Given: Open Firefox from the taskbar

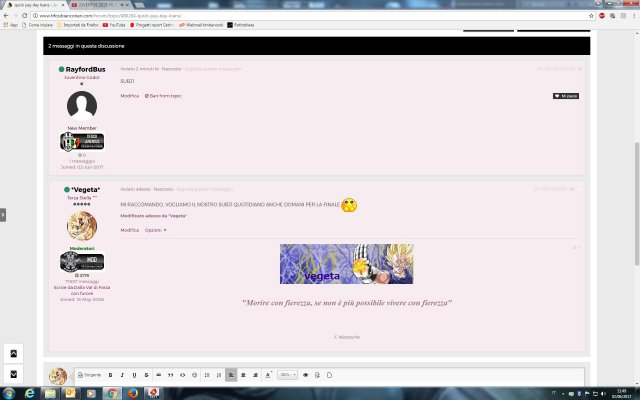Looking at the screenshot, I should 133,393.
